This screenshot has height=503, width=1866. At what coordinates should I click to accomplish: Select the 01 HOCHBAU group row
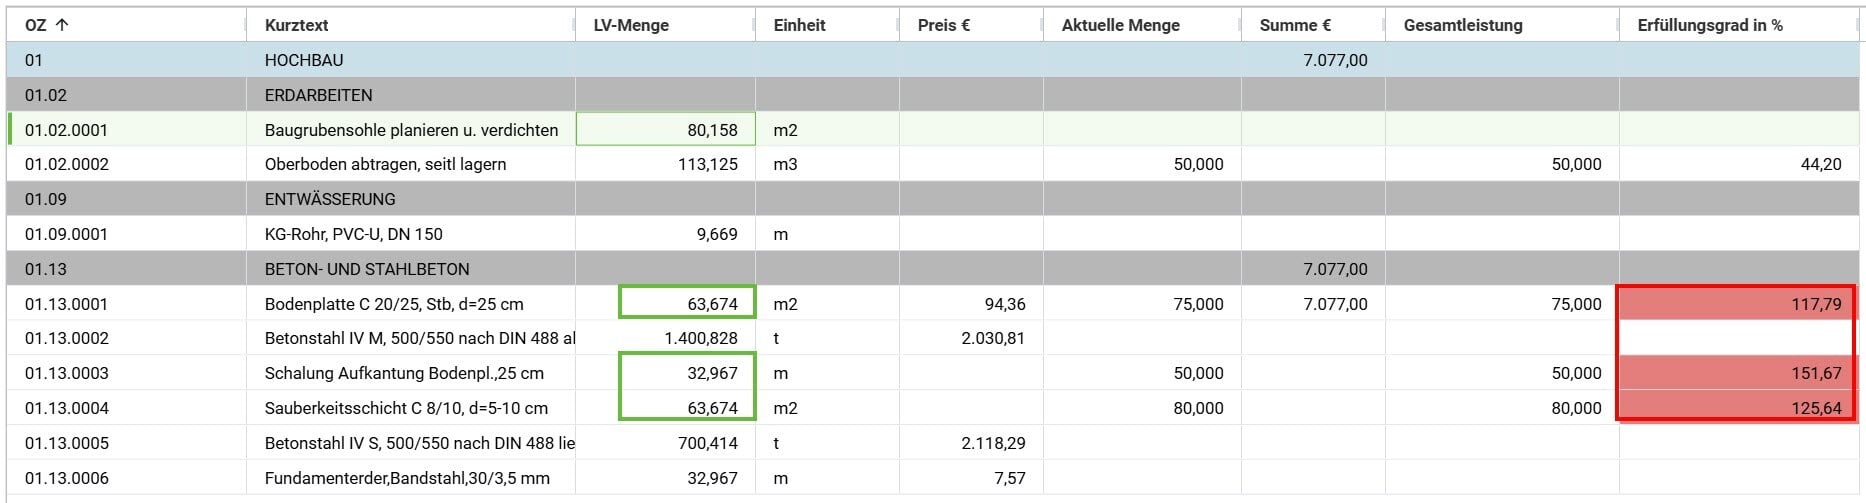tap(304, 60)
